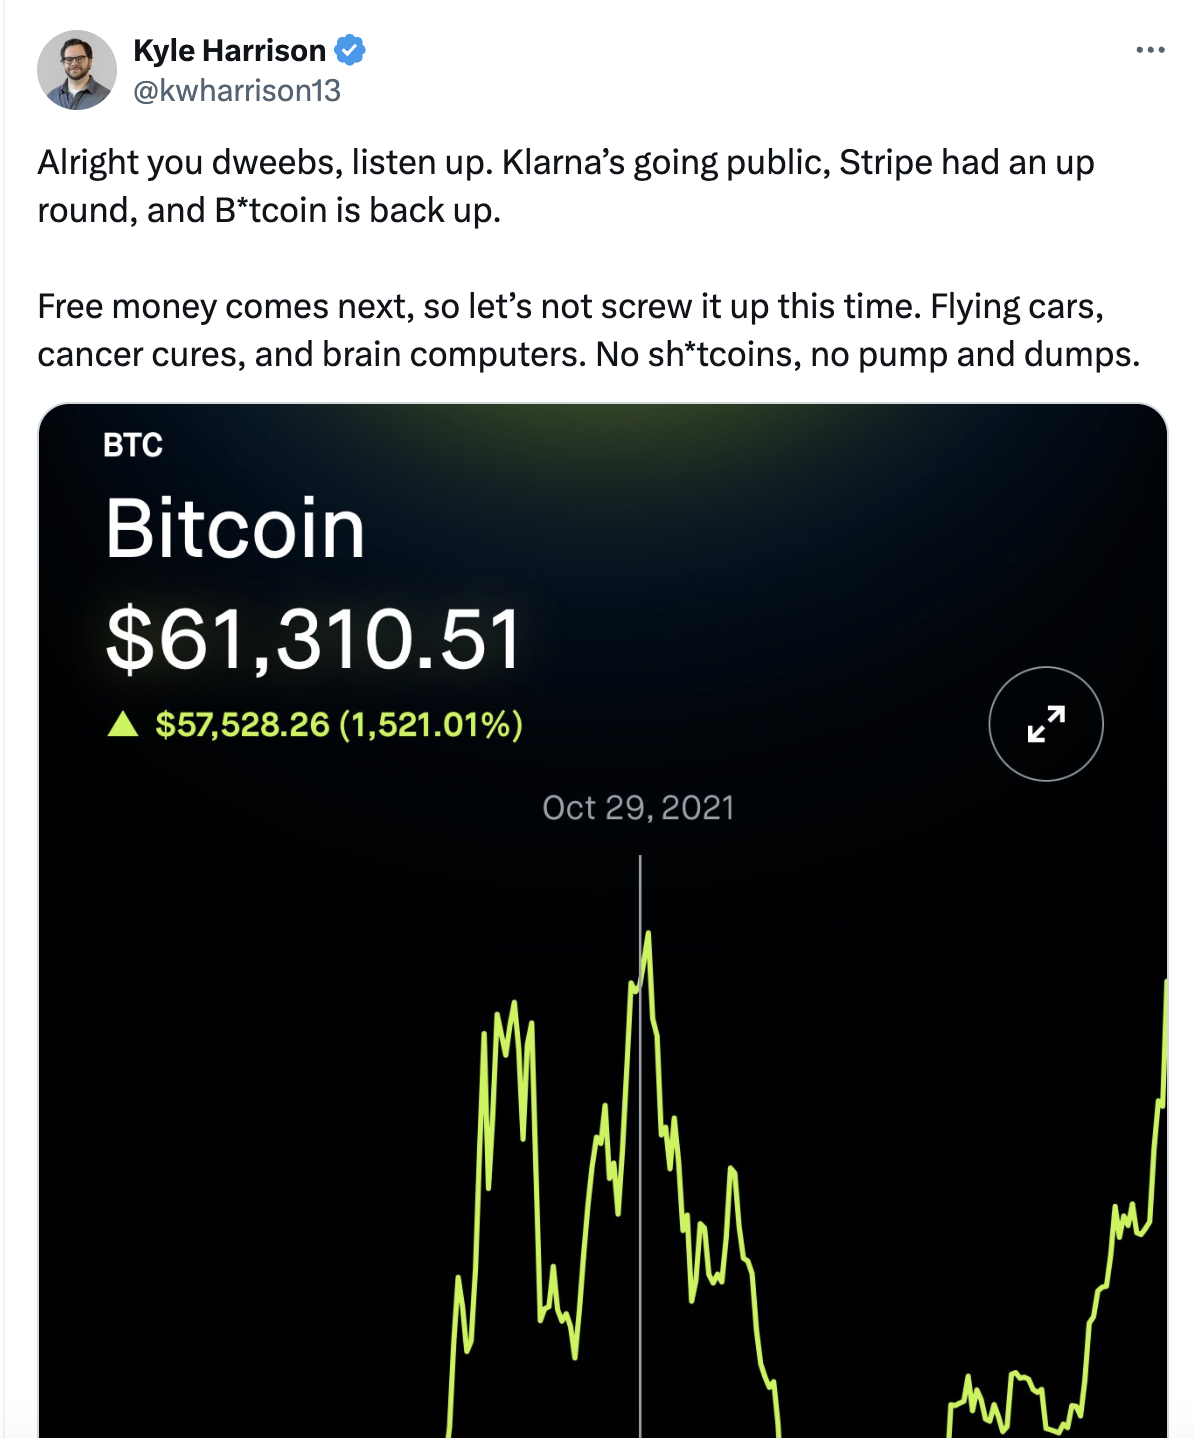The width and height of the screenshot is (1194, 1438).
Task: Click the BTC ticker label
Action: tap(133, 445)
